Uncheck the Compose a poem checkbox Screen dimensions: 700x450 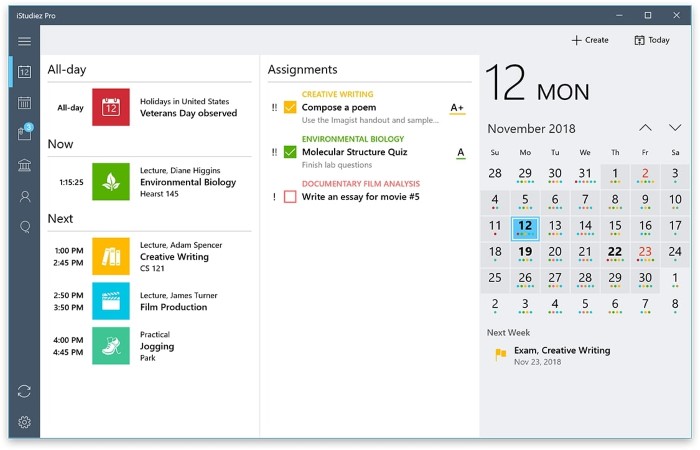(x=290, y=108)
